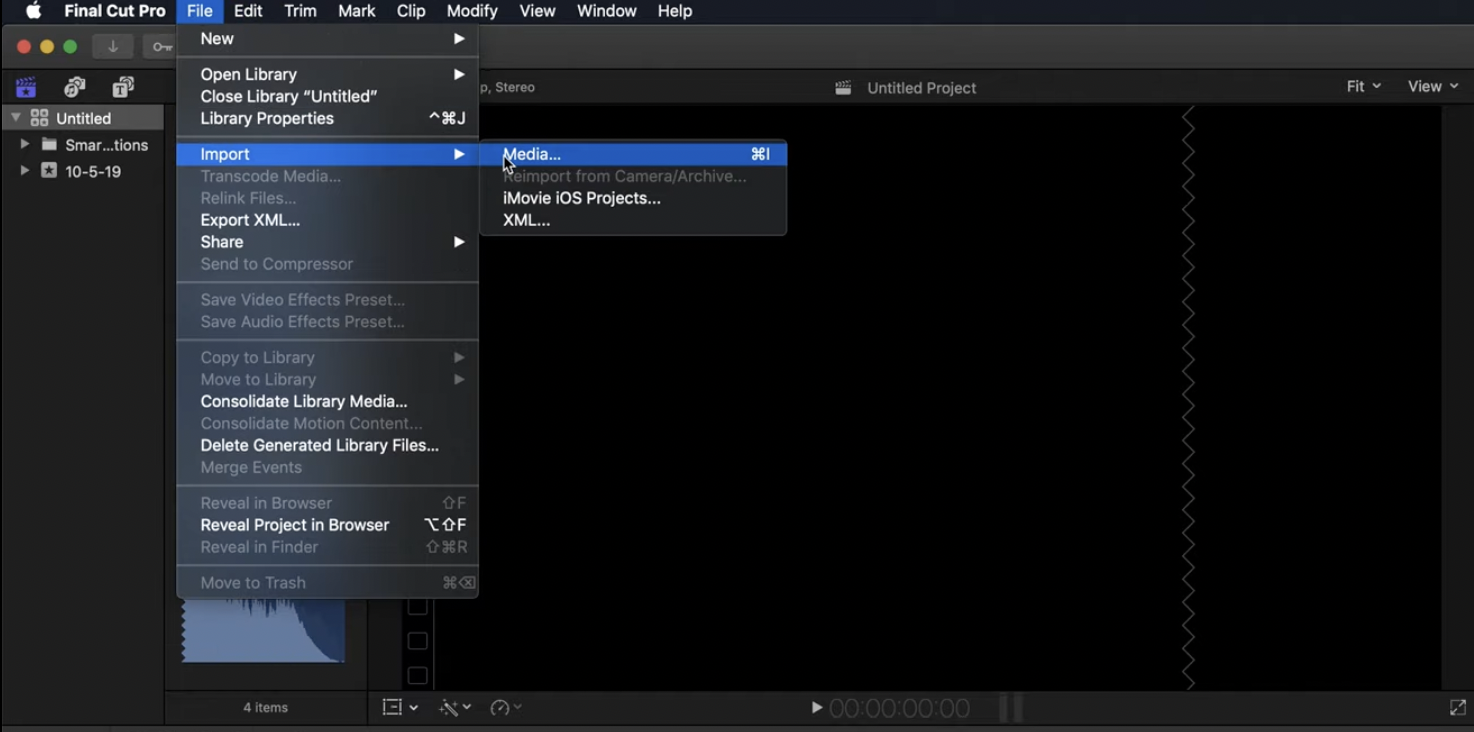Open the Apple menu

click(34, 11)
